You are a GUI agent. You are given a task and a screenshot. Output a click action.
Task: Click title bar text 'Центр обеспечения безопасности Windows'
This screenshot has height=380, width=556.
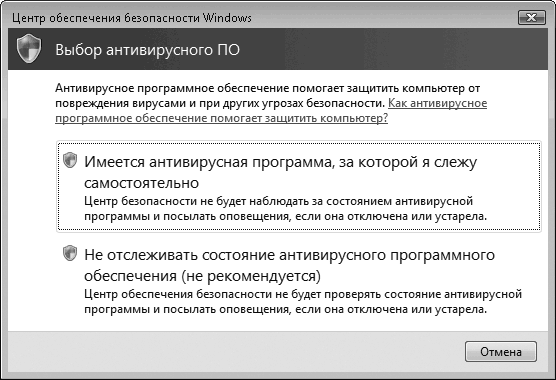coord(132,18)
